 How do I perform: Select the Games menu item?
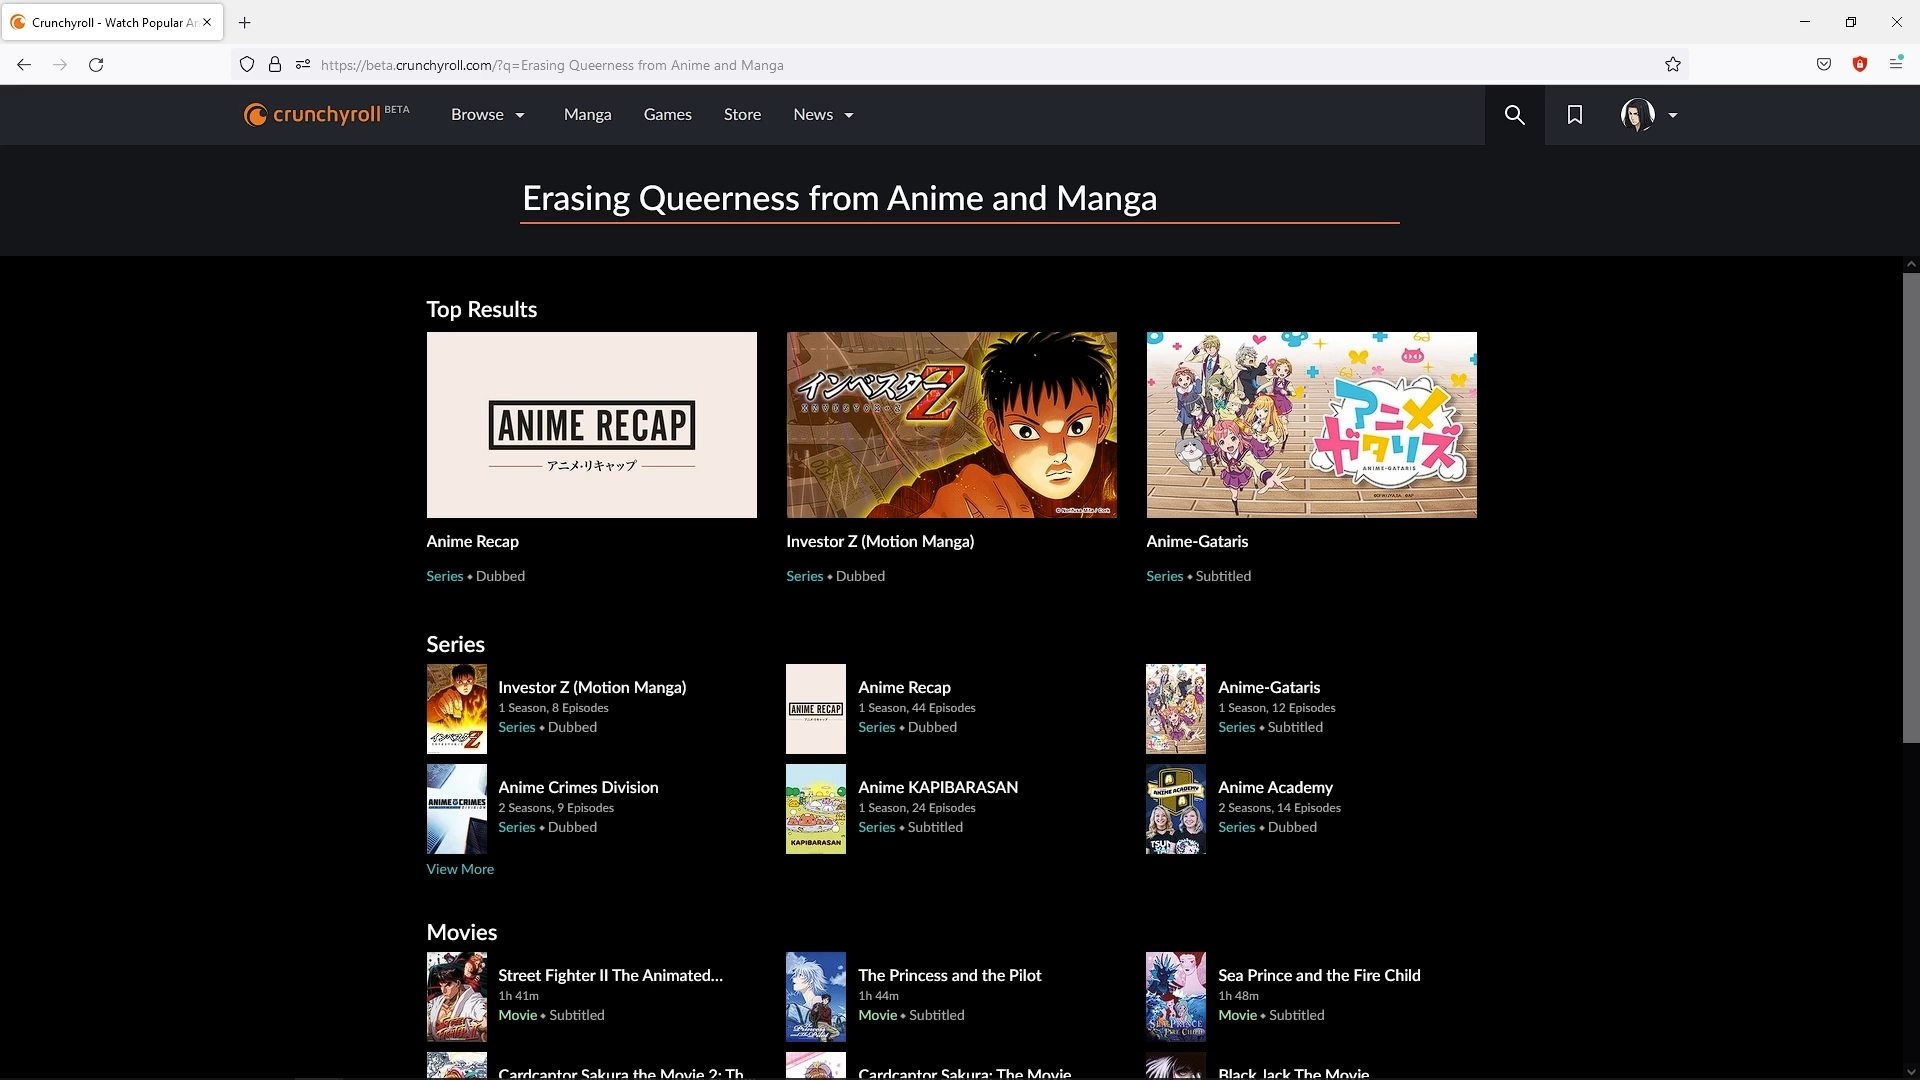(x=667, y=115)
